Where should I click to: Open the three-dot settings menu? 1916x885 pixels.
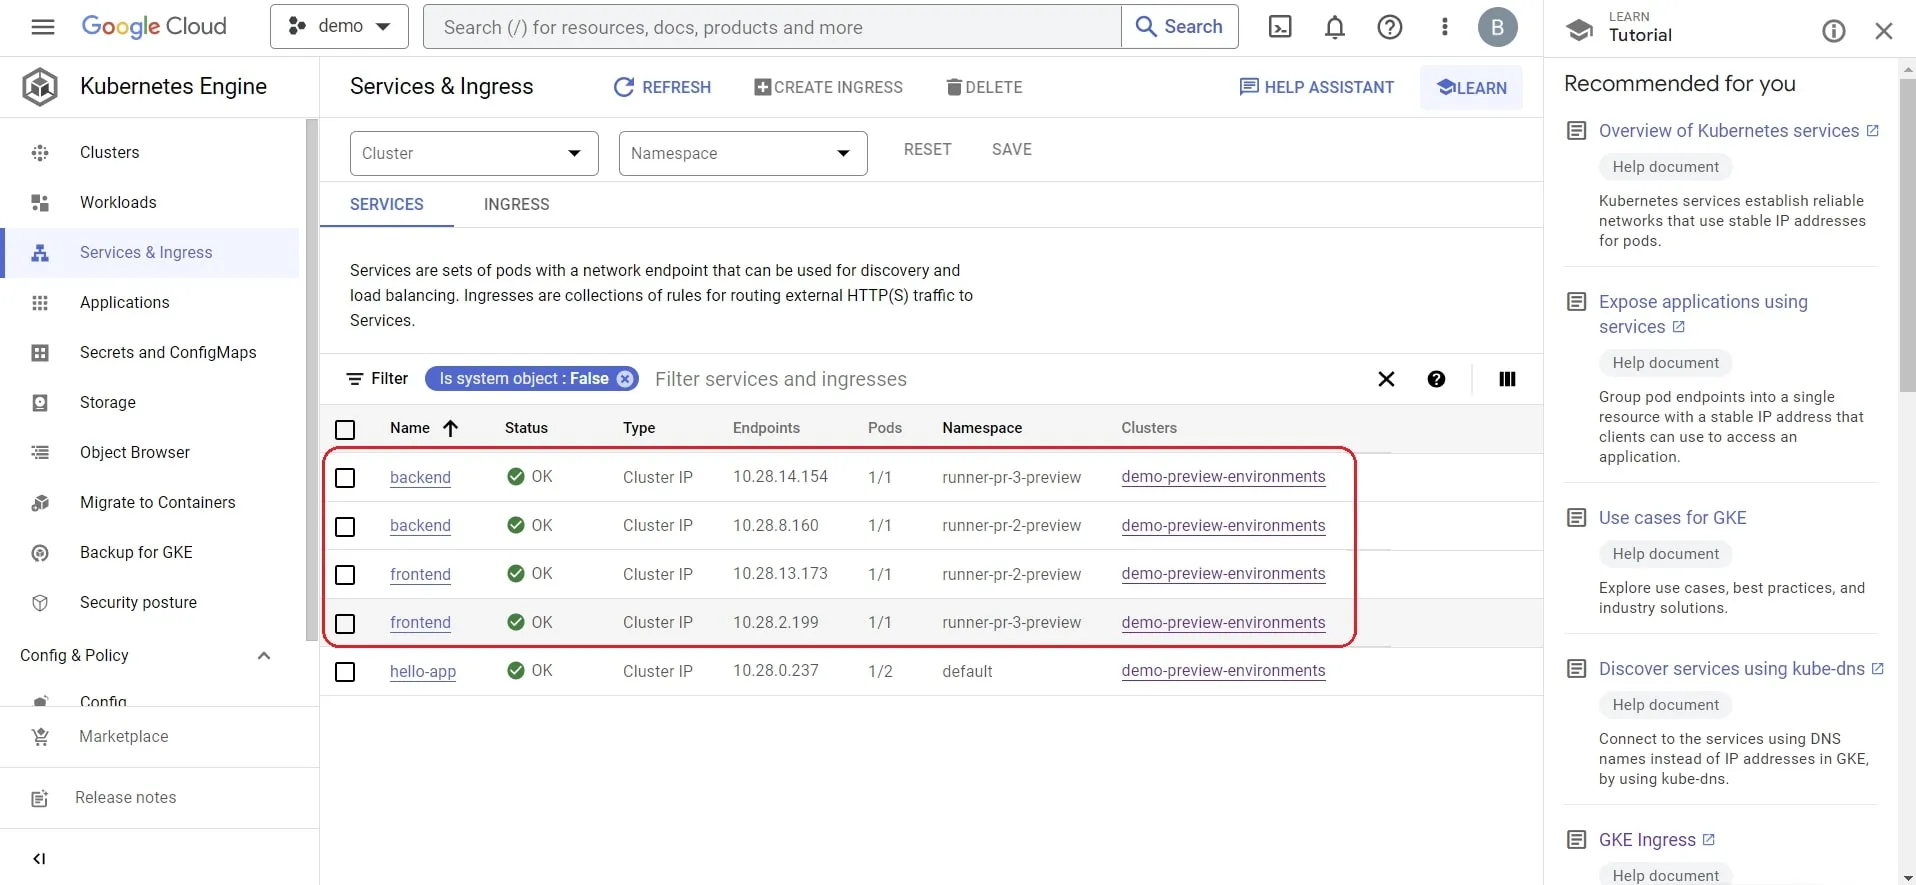pos(1444,27)
